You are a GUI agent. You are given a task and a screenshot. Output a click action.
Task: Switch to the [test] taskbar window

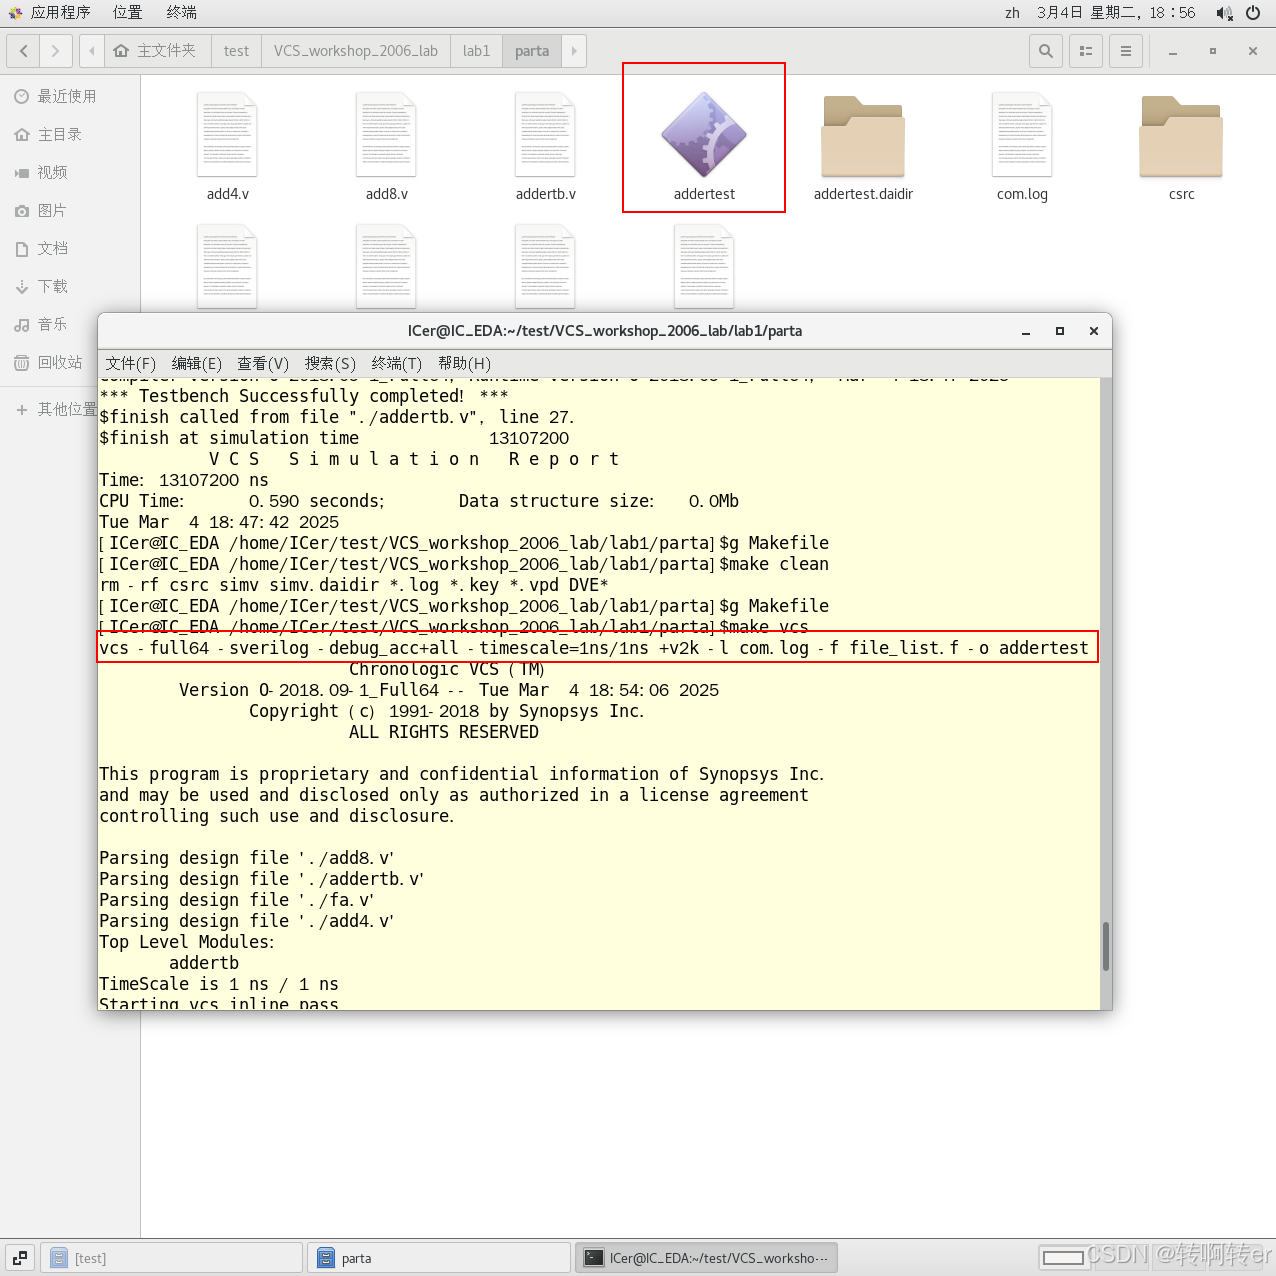point(170,1257)
